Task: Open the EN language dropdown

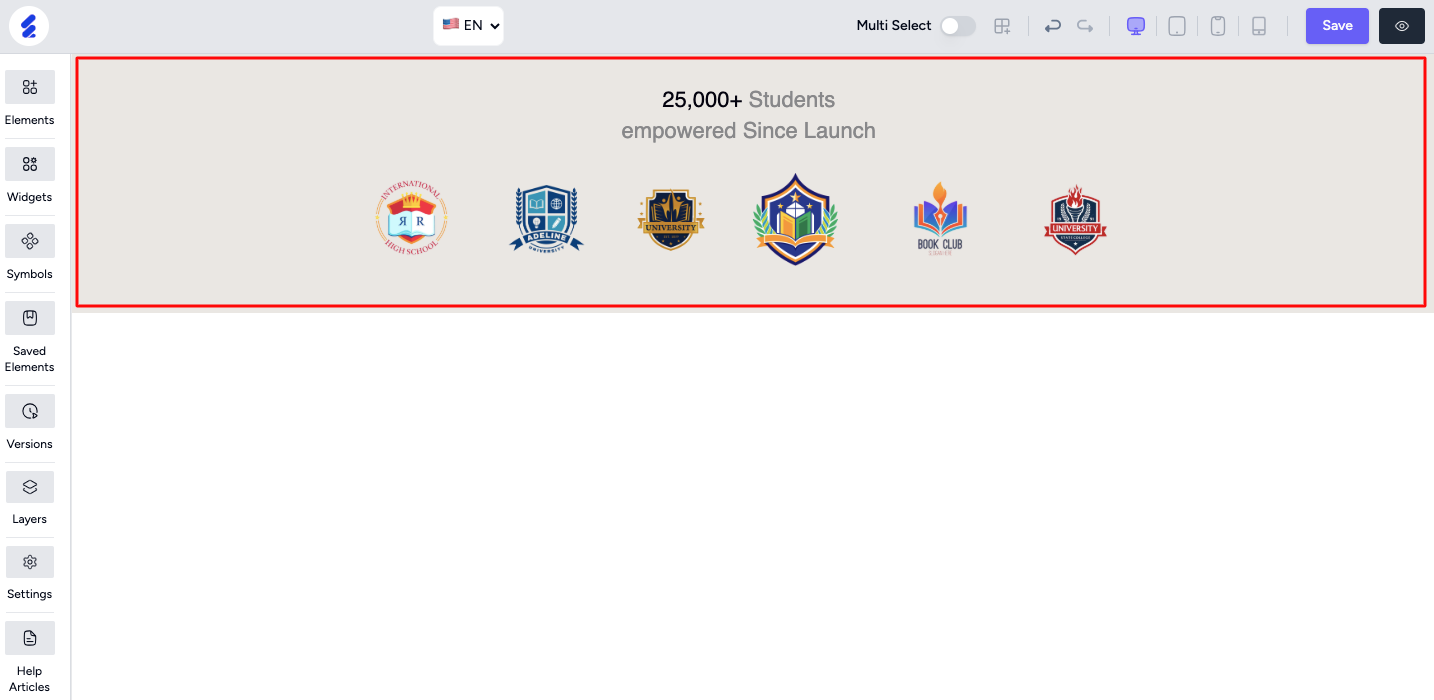Action: click(469, 25)
